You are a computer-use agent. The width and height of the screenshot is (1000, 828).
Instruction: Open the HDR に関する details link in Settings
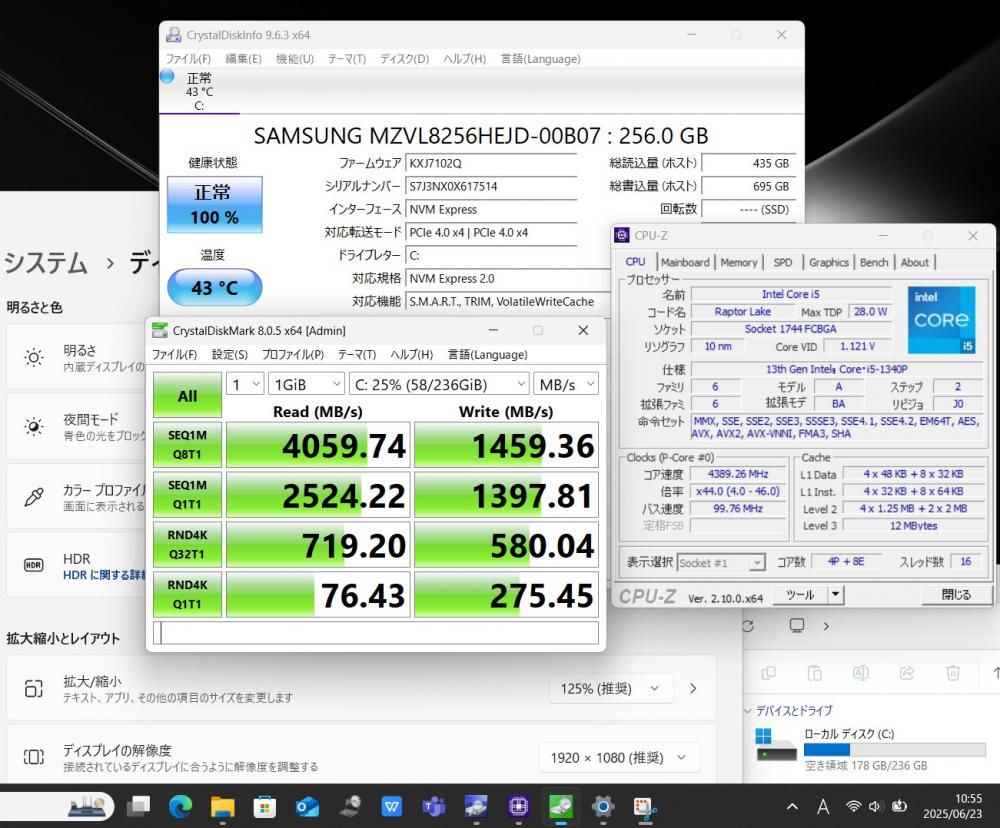coord(104,575)
